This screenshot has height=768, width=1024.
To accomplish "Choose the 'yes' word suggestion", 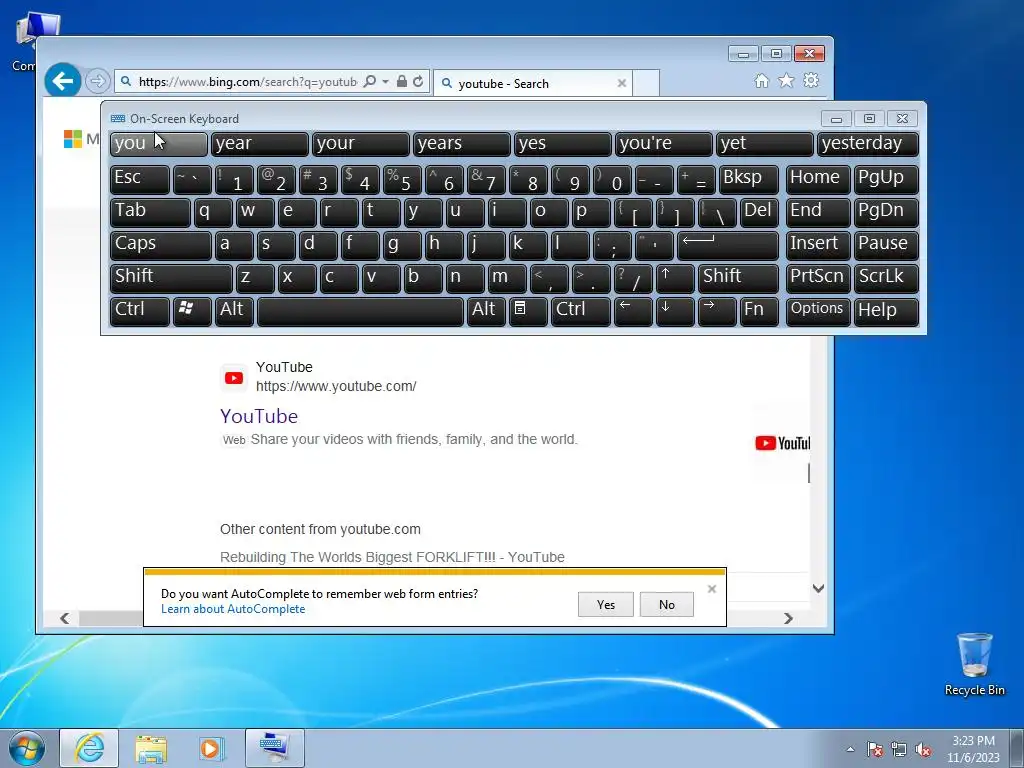I will 562,144.
